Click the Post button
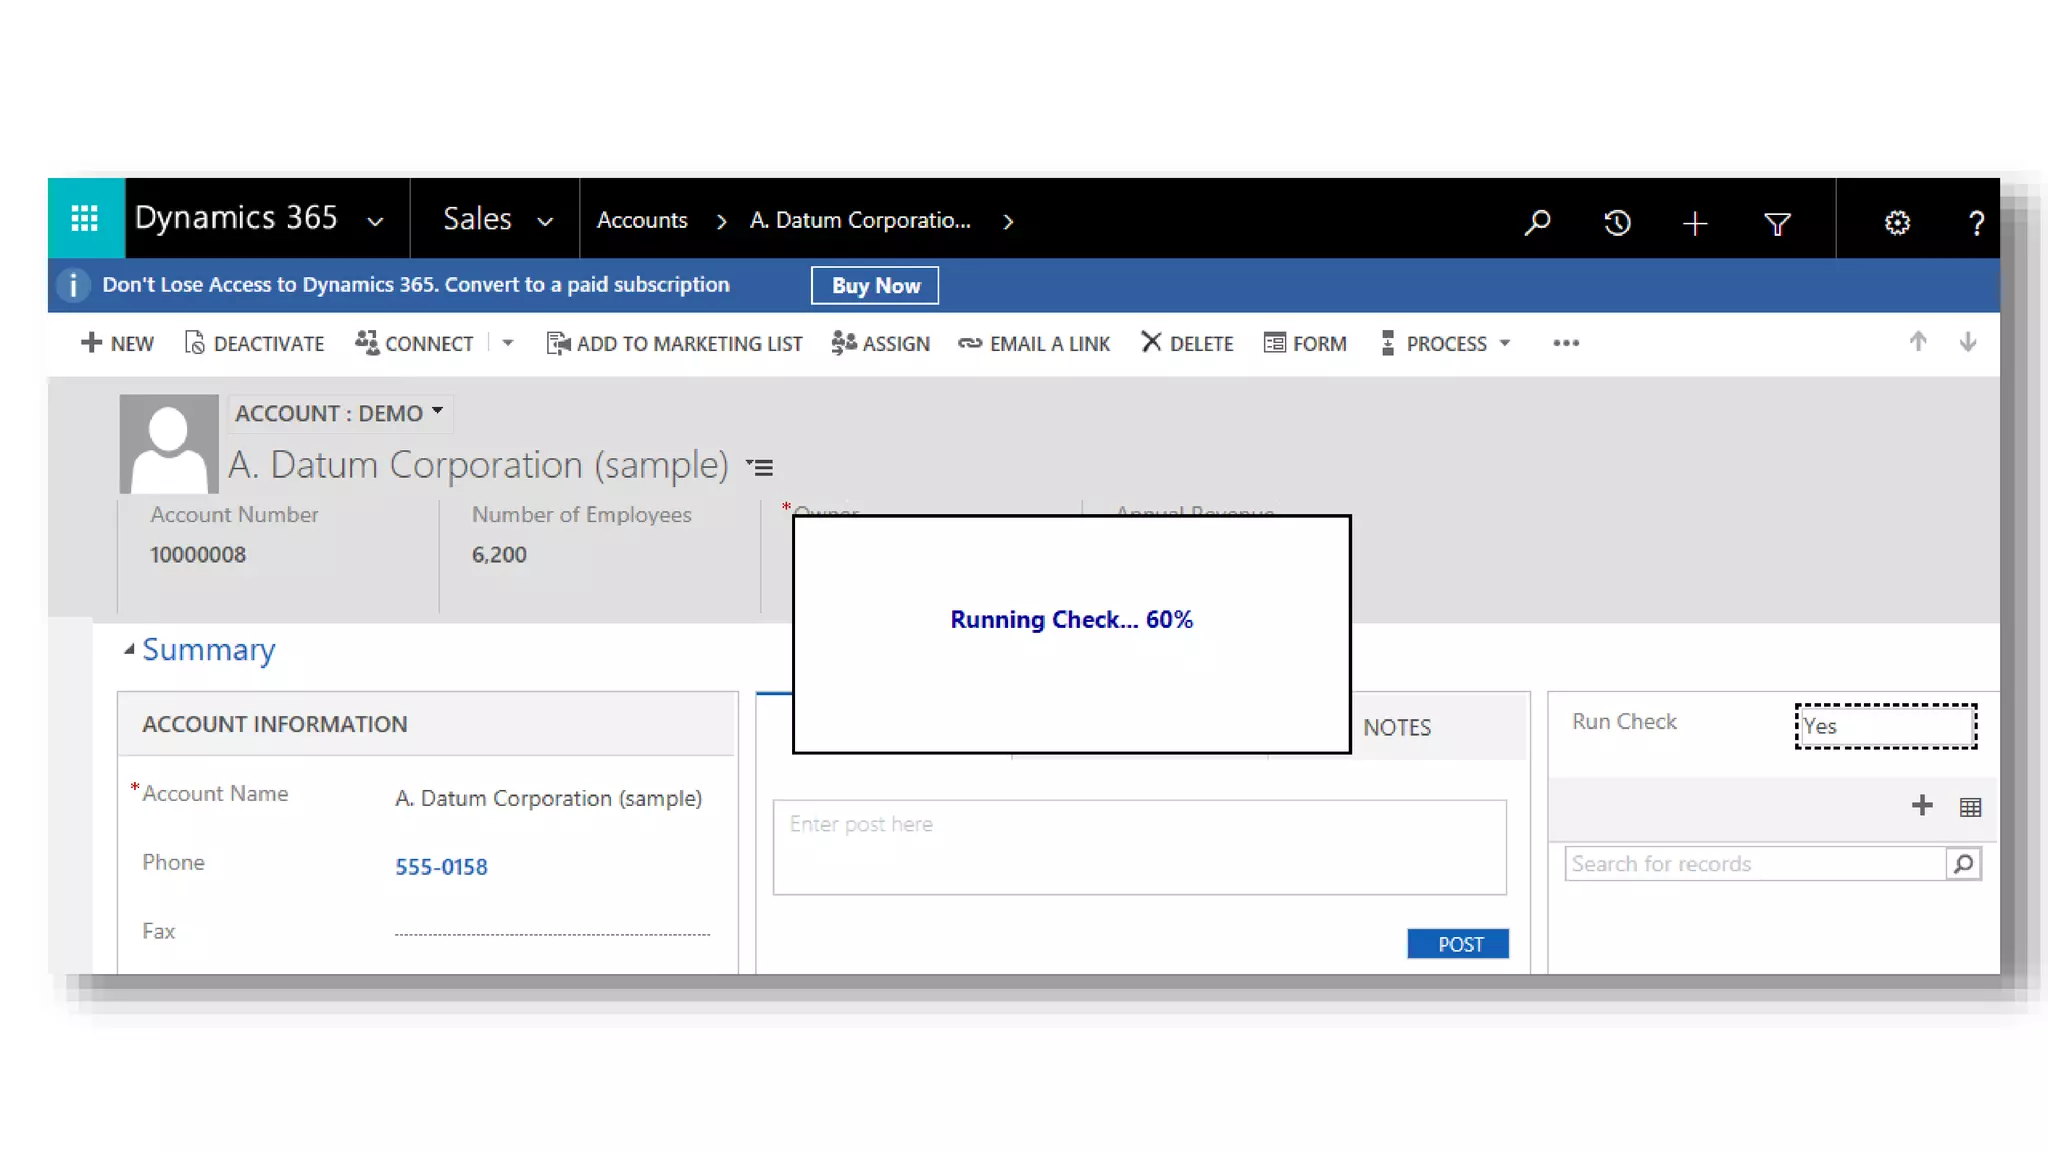The height and width of the screenshot is (1152, 2048). (1458, 944)
